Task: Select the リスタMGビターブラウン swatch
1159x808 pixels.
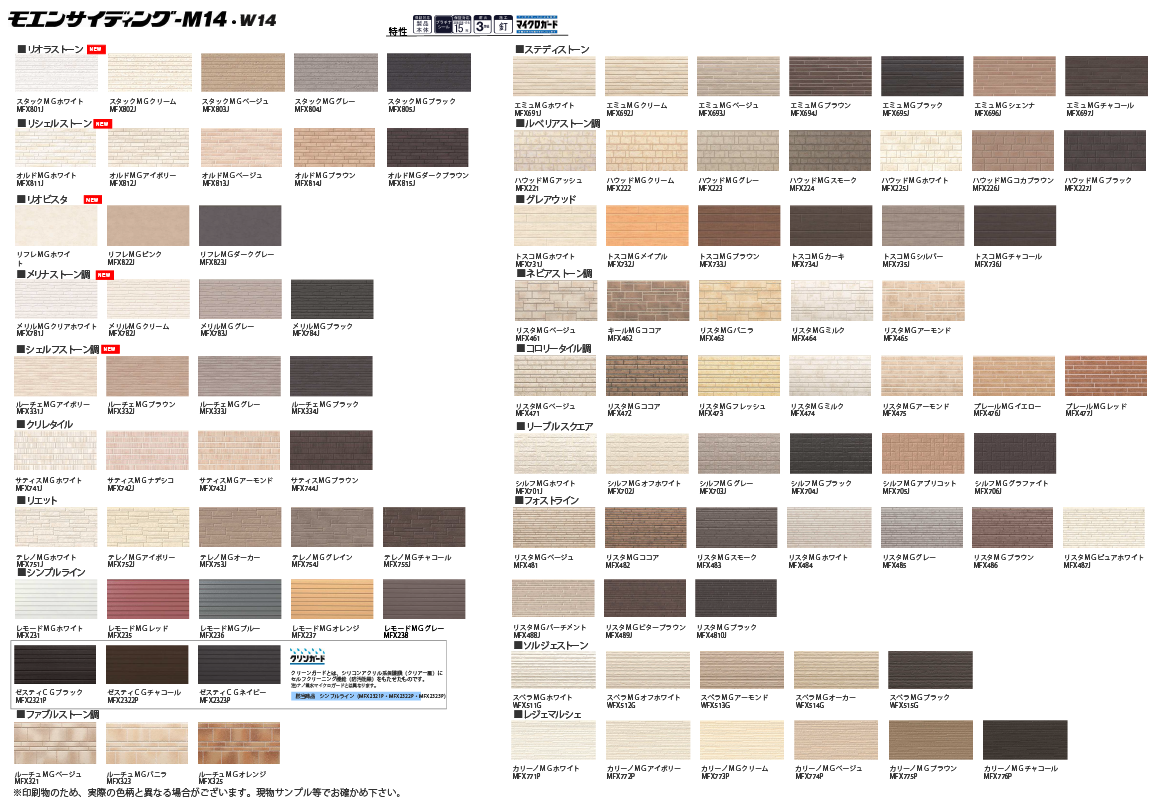Action: (645, 599)
